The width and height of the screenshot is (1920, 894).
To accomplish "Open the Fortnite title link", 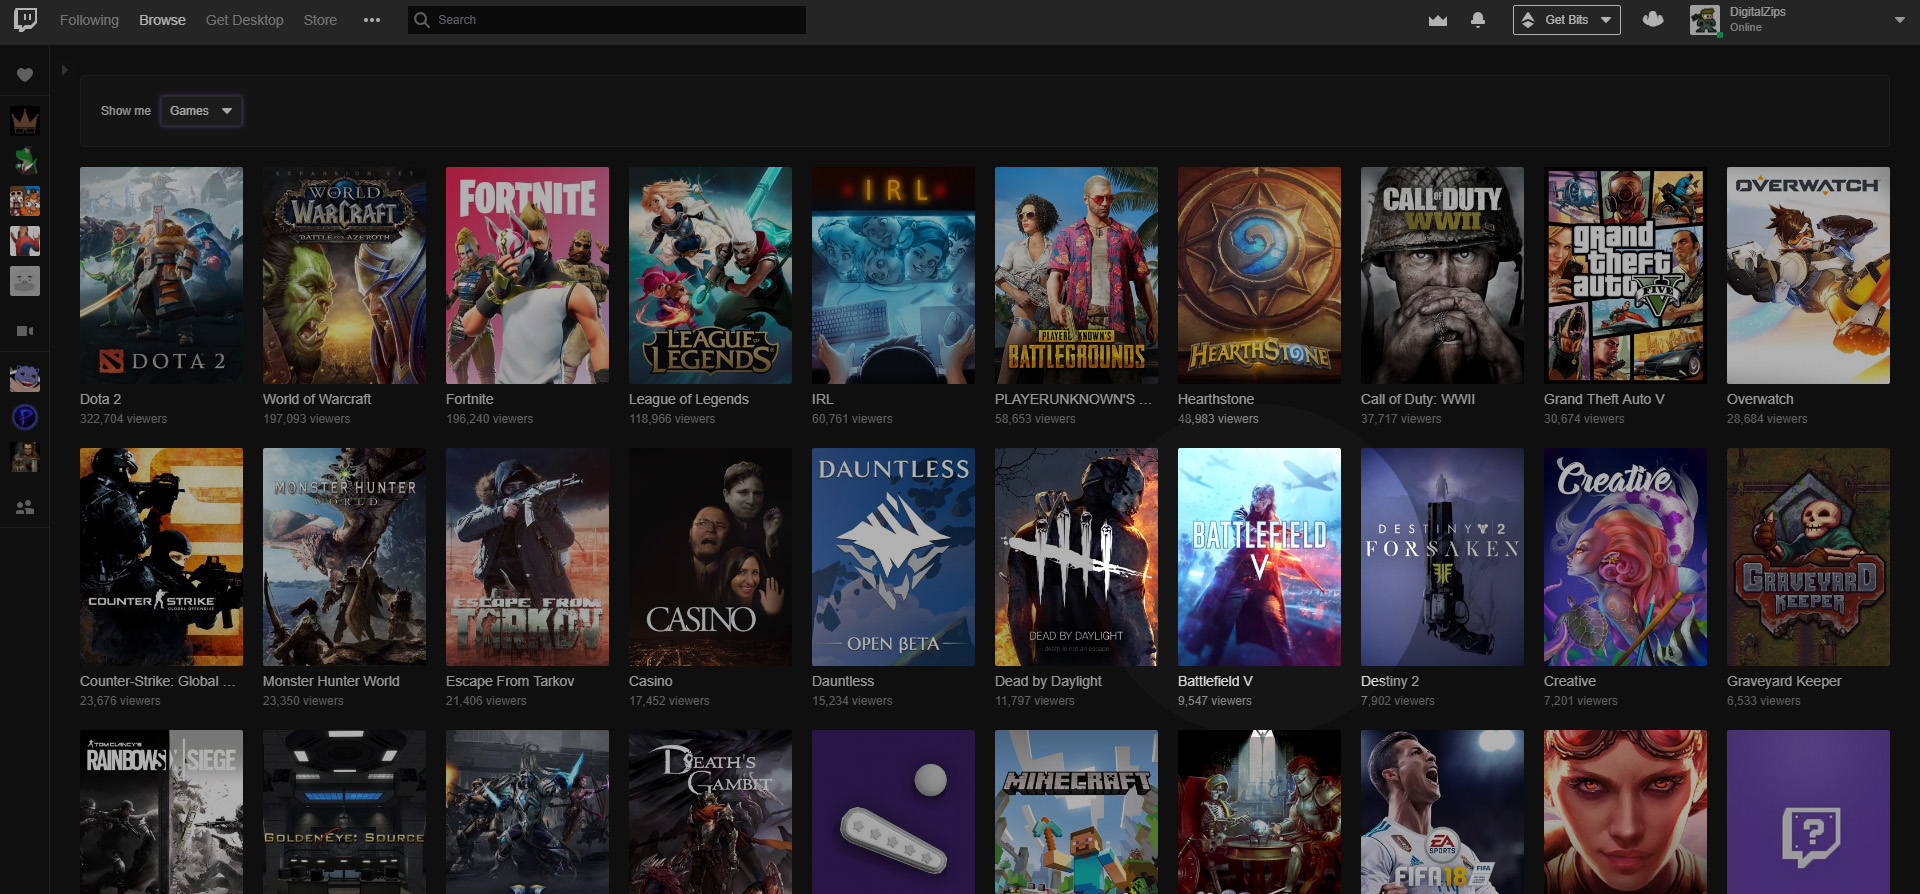I will point(470,399).
